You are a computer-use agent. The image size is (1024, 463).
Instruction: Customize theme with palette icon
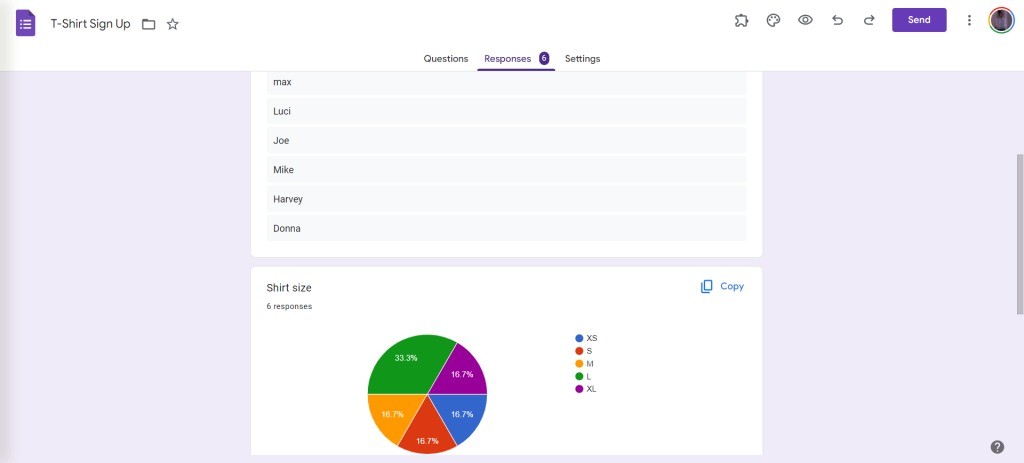coord(773,20)
